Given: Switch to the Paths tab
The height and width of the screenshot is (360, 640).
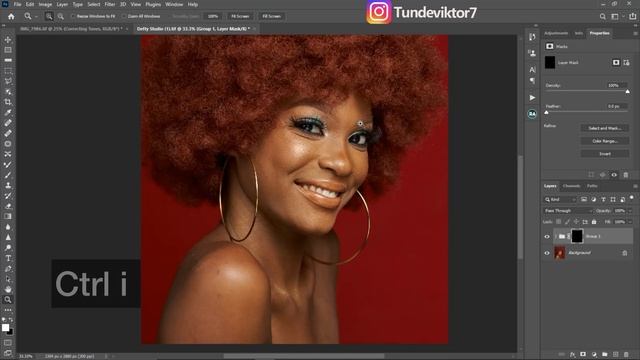Looking at the screenshot, I should pos(592,186).
